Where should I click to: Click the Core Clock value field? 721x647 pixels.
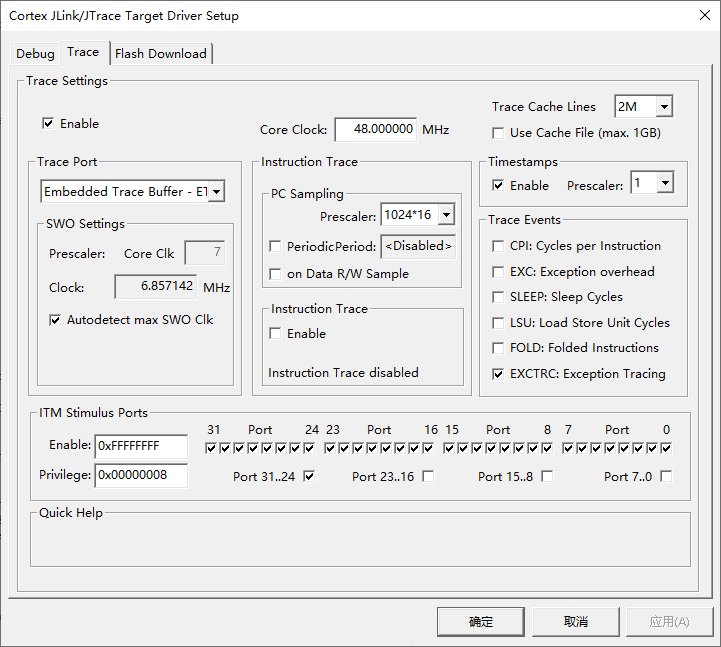pos(376,129)
